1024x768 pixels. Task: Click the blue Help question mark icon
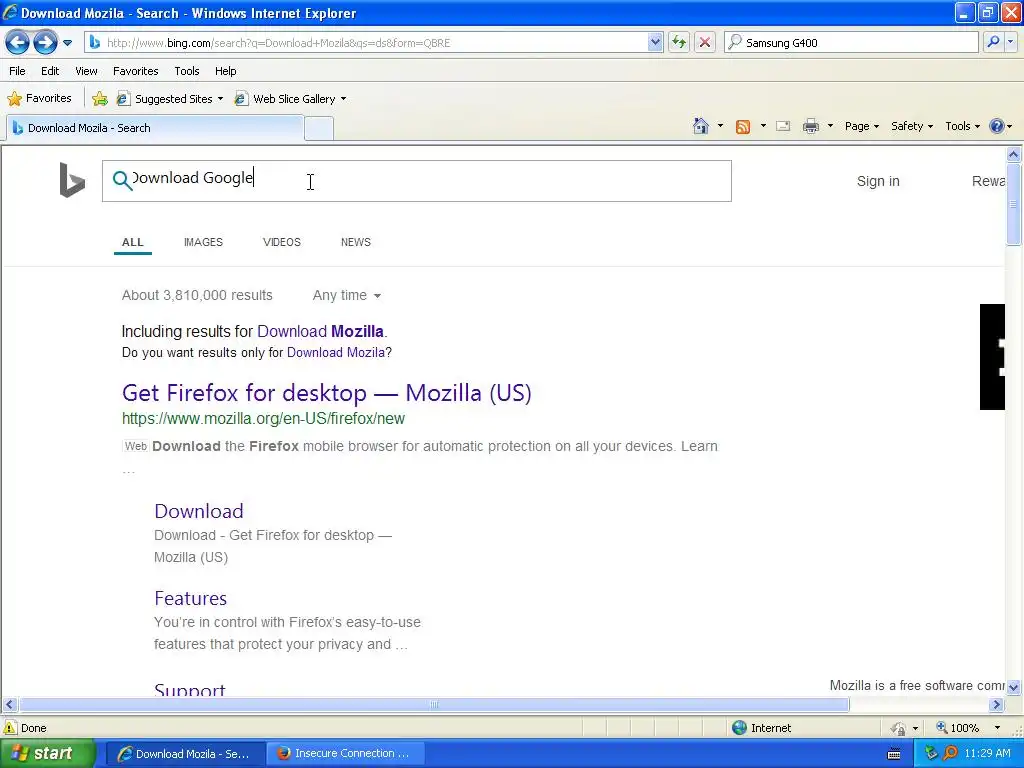(x=997, y=126)
